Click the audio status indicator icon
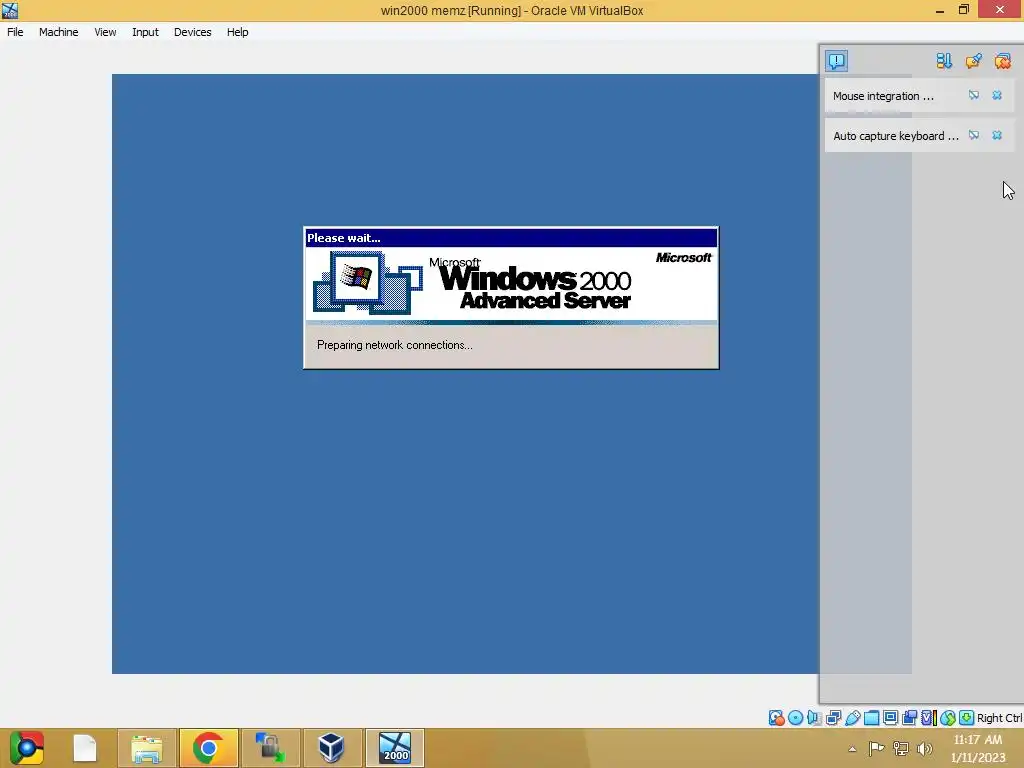Viewport: 1024px width, 768px height. [814, 718]
